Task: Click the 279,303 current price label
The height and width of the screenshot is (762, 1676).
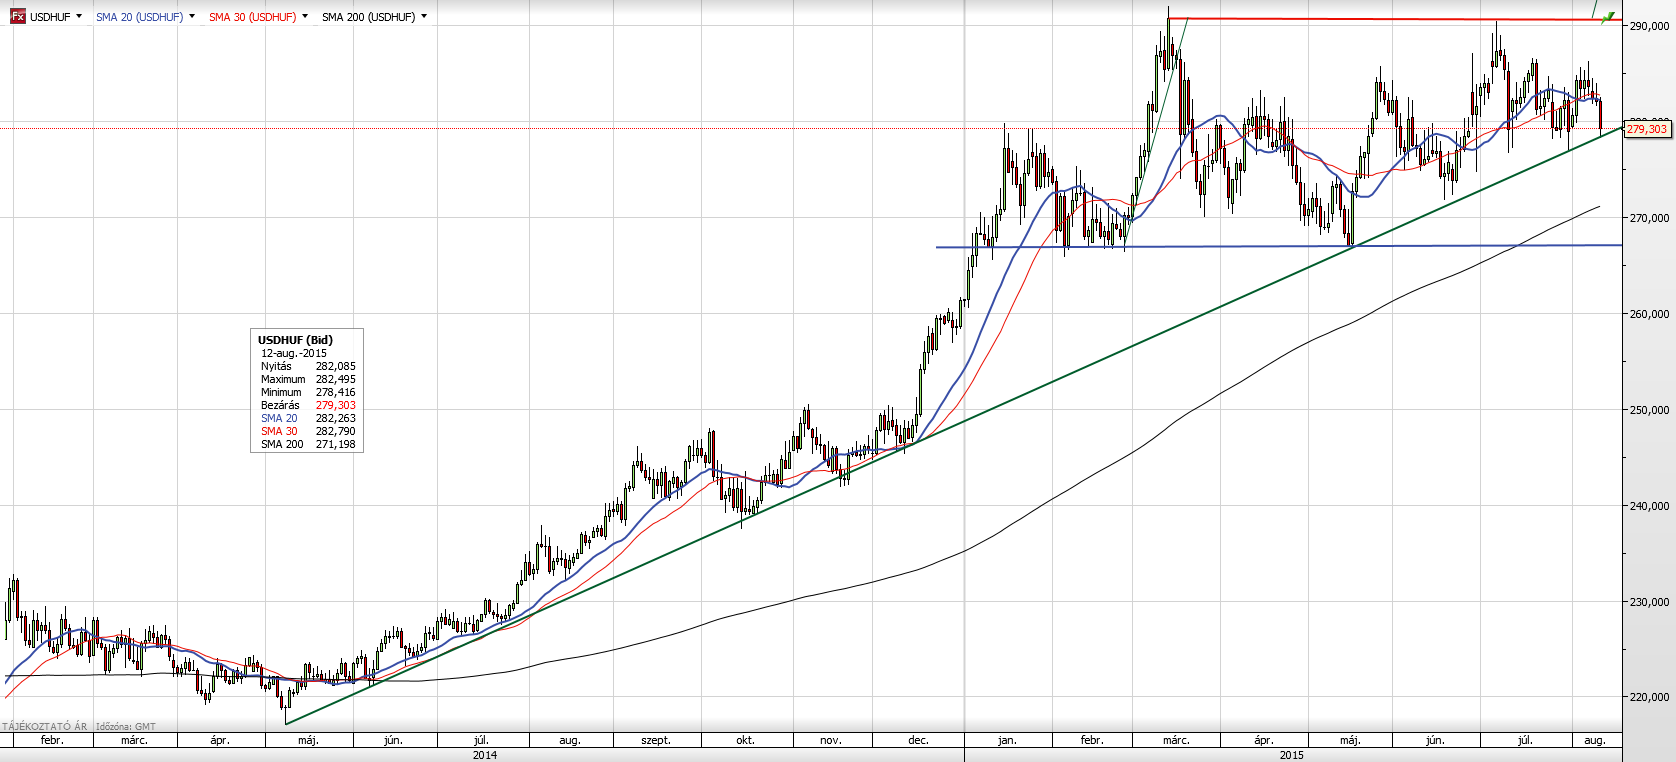Action: click(x=1647, y=129)
